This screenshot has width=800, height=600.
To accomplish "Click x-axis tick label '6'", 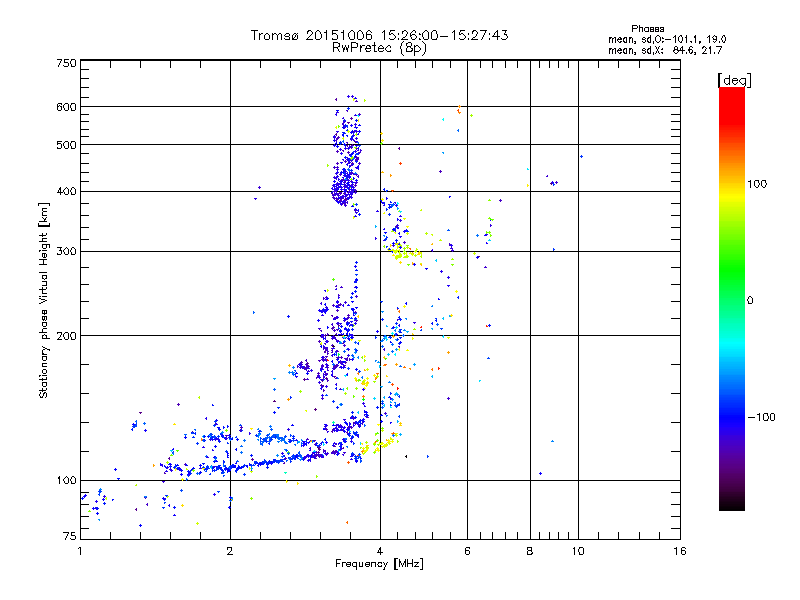I will point(467,551).
